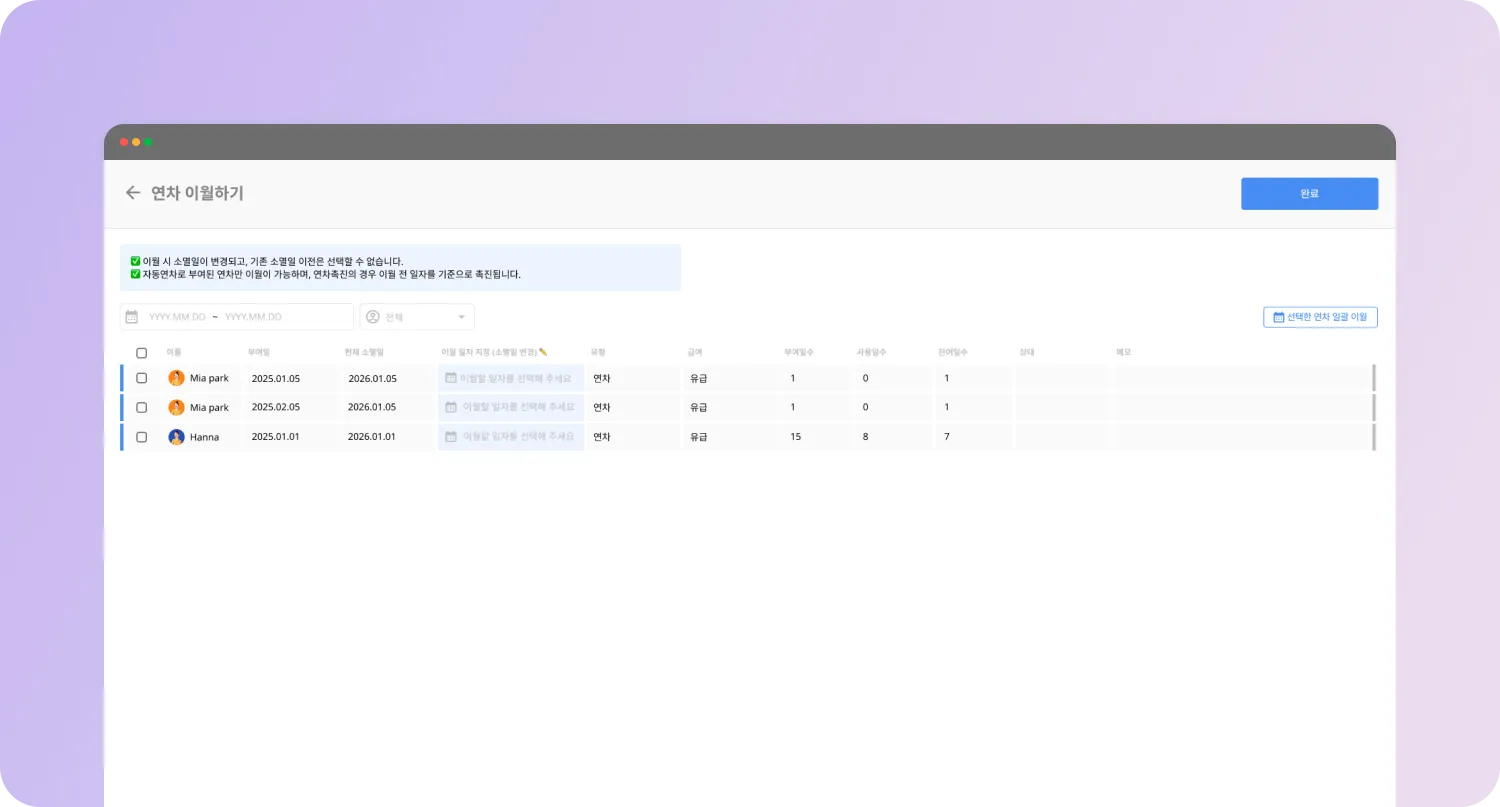Screen dimensions: 1500x807
Task: Click the 잔여일수 column header
Action: tap(953, 352)
